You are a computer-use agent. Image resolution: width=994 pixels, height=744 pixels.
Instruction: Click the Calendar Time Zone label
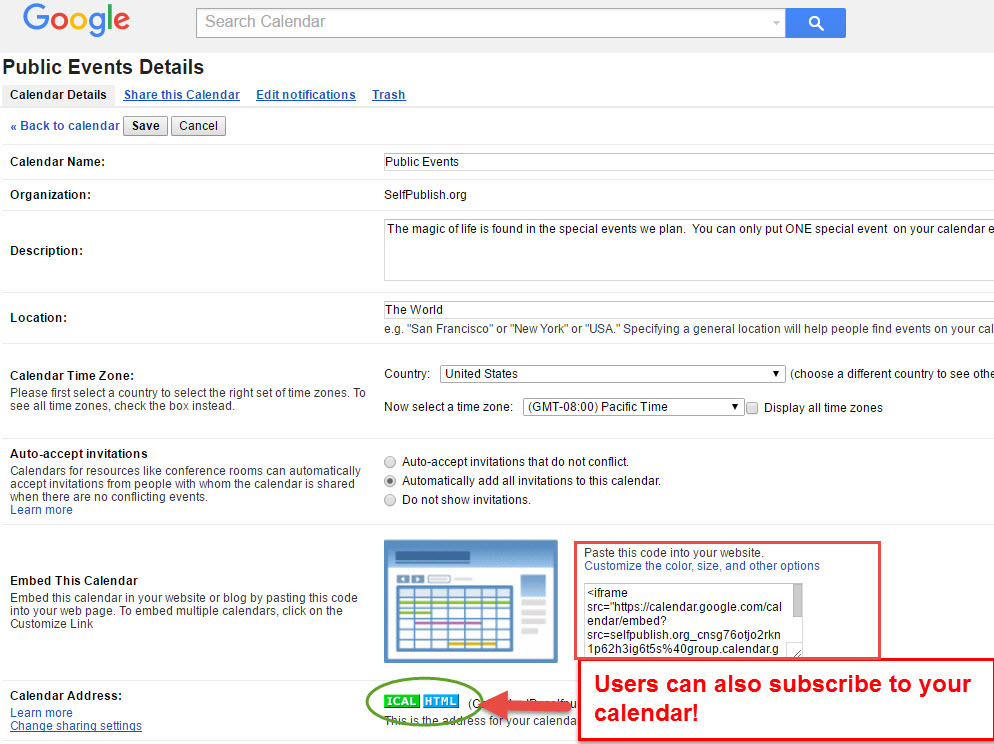coord(72,376)
